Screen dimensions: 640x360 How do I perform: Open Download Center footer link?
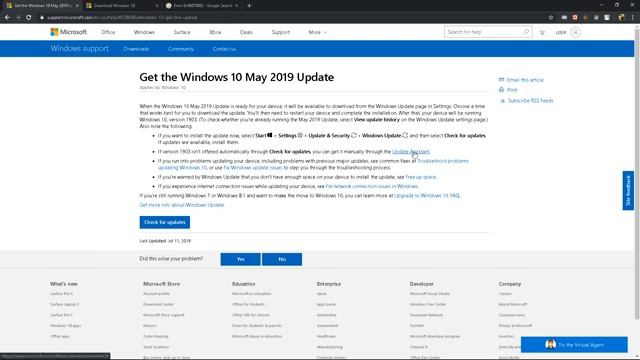(158, 304)
